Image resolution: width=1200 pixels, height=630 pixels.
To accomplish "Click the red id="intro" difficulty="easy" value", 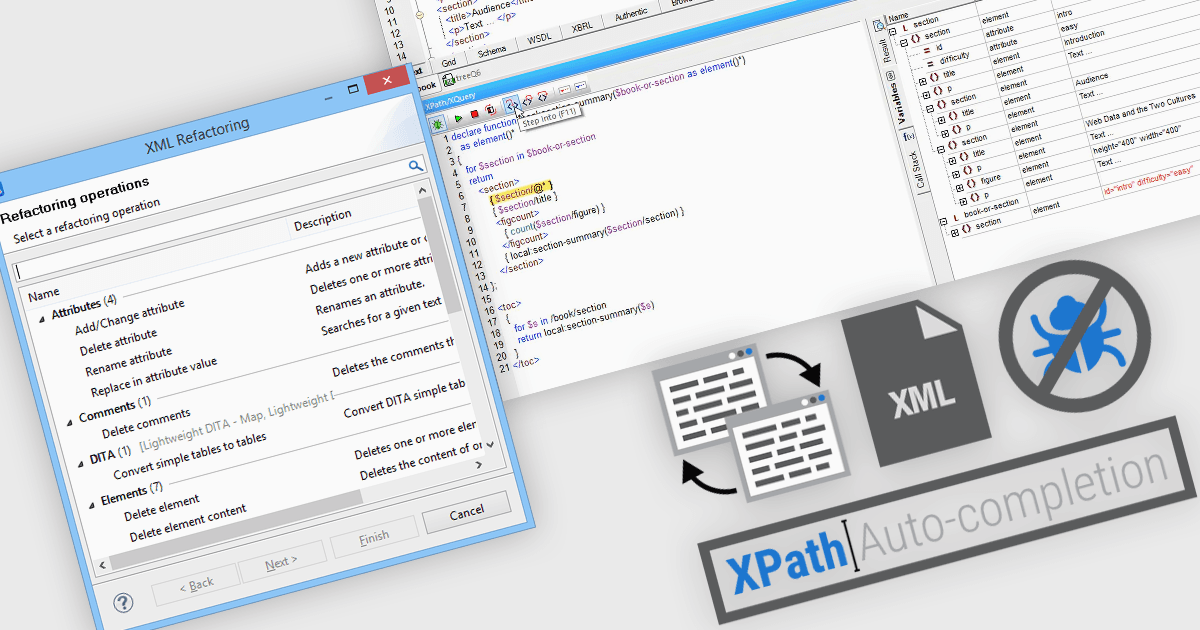I will pyautogui.click(x=1148, y=180).
